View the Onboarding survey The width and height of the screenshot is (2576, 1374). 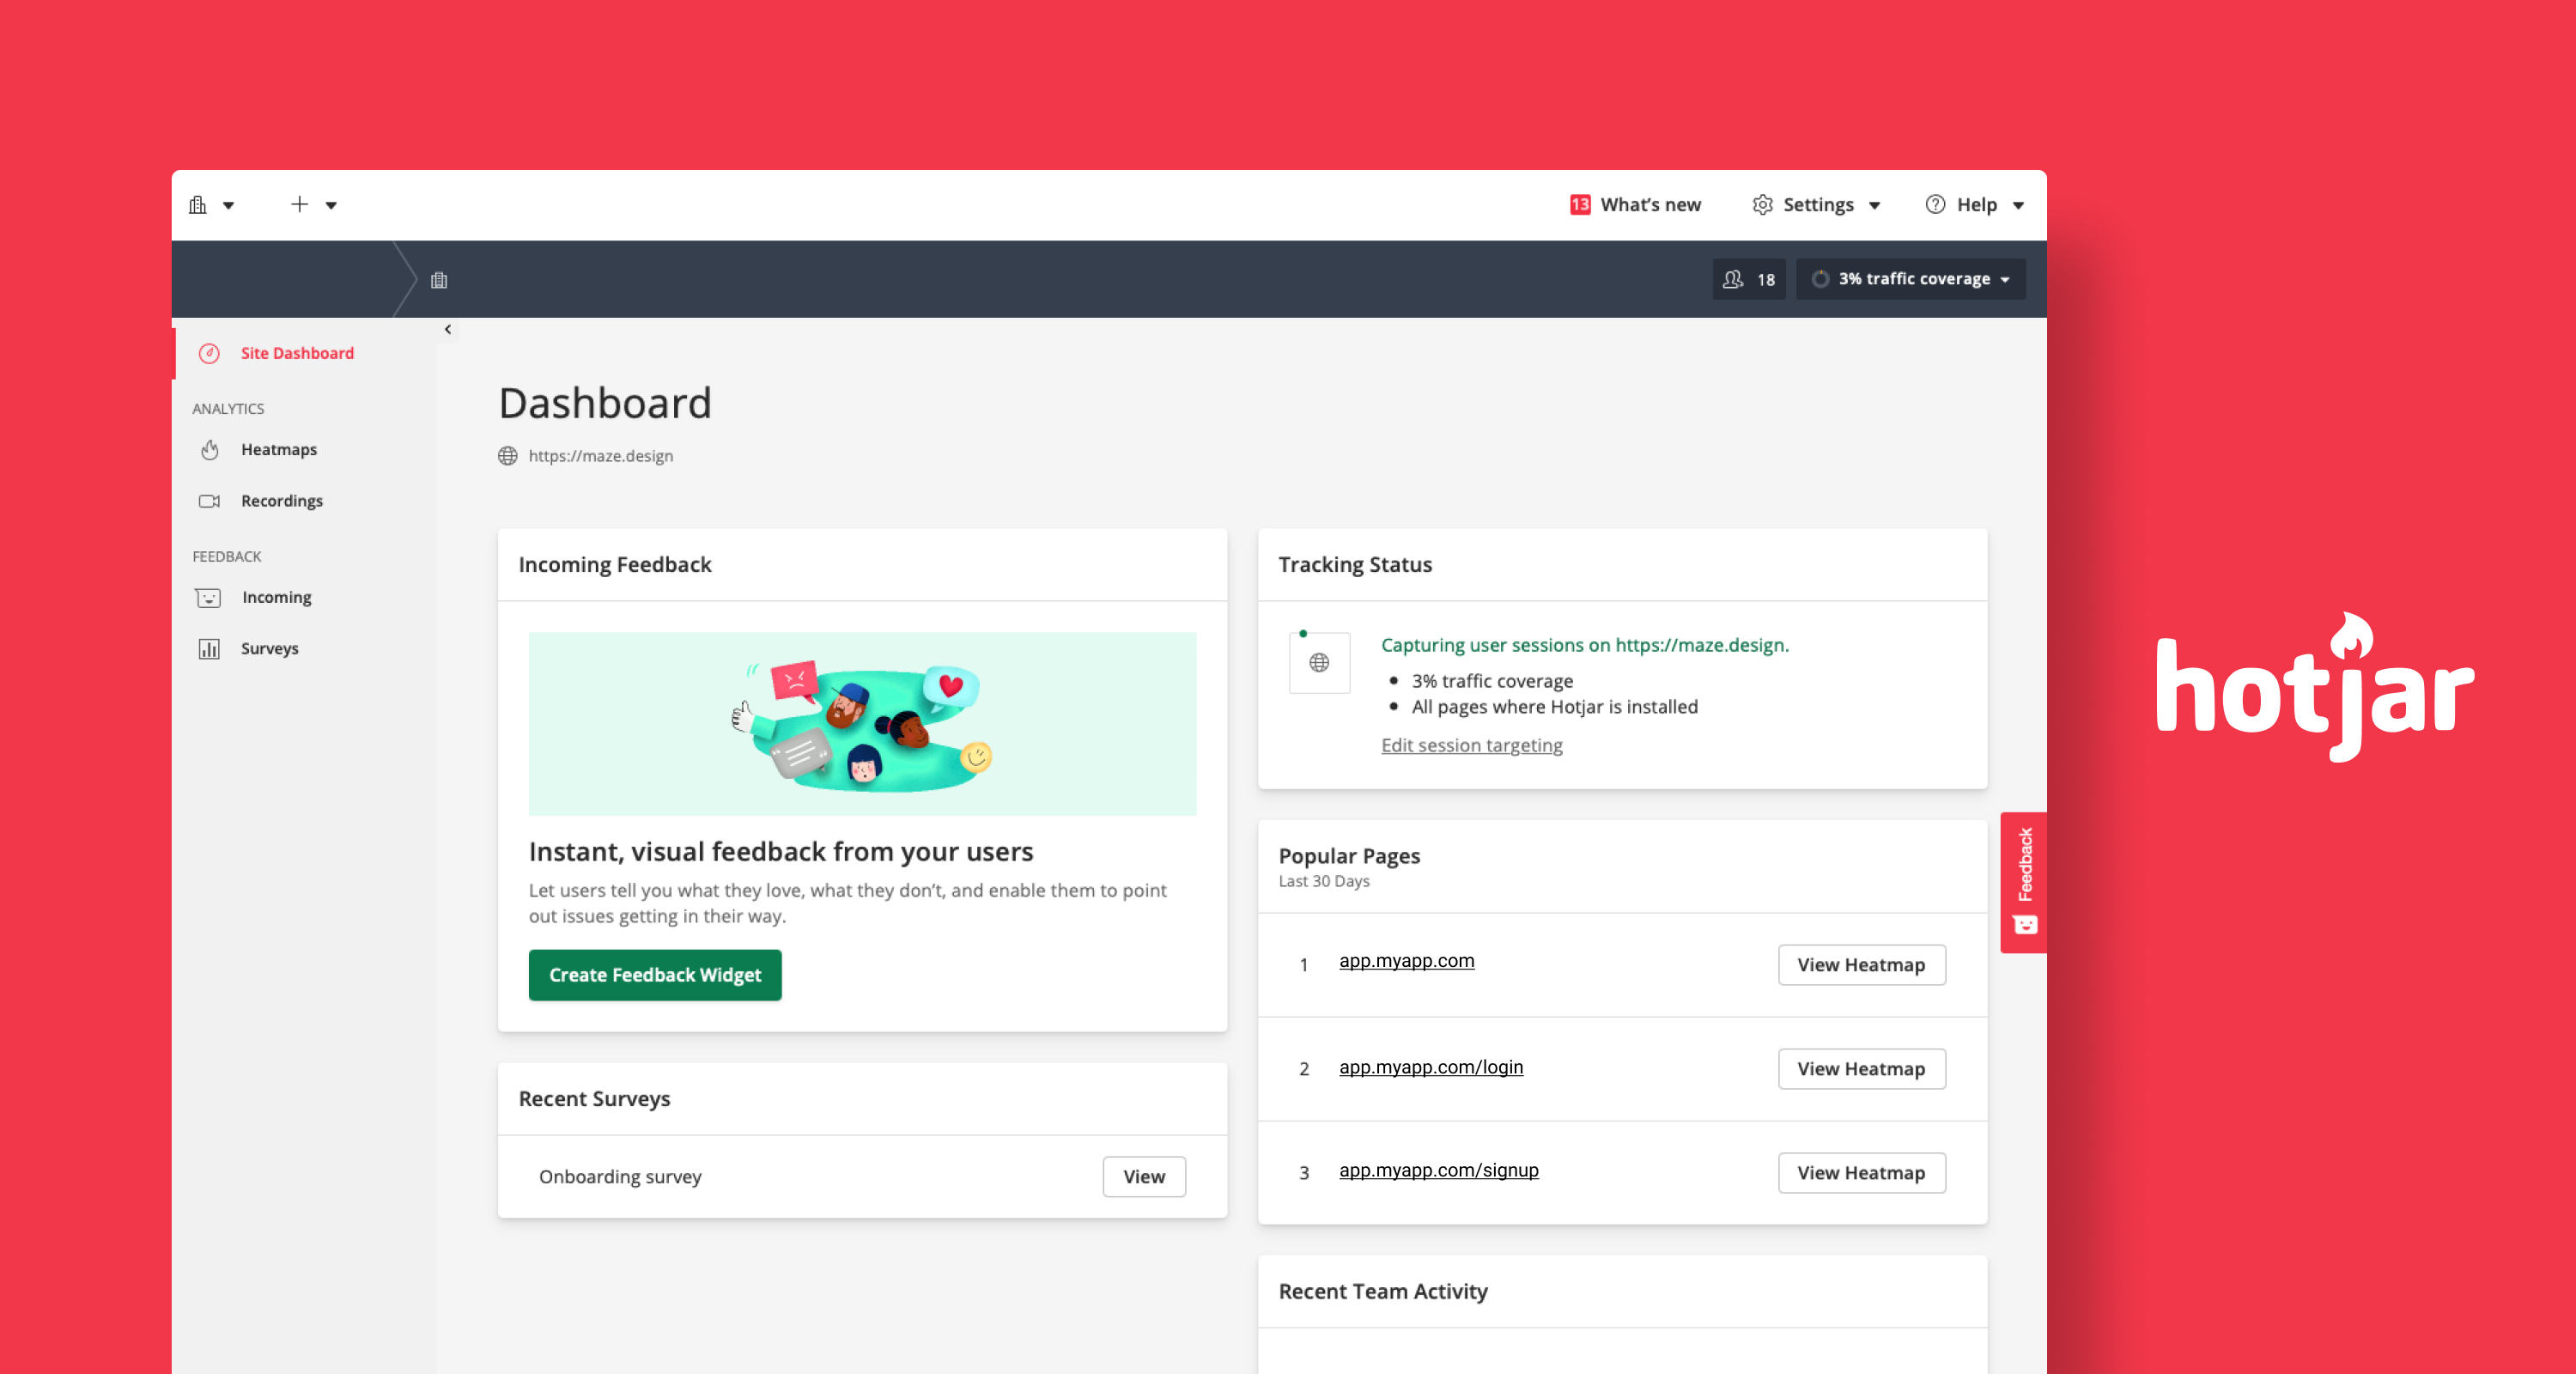pyautogui.click(x=1144, y=1177)
